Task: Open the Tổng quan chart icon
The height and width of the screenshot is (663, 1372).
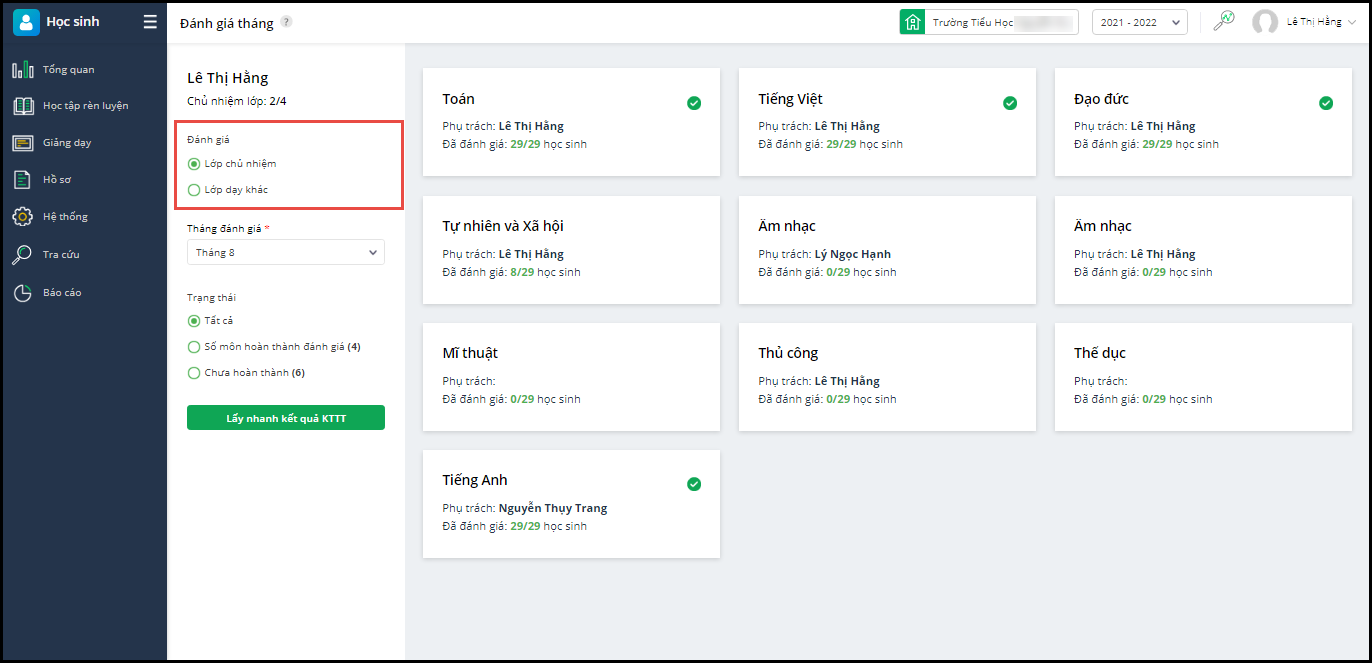Action: (22, 70)
